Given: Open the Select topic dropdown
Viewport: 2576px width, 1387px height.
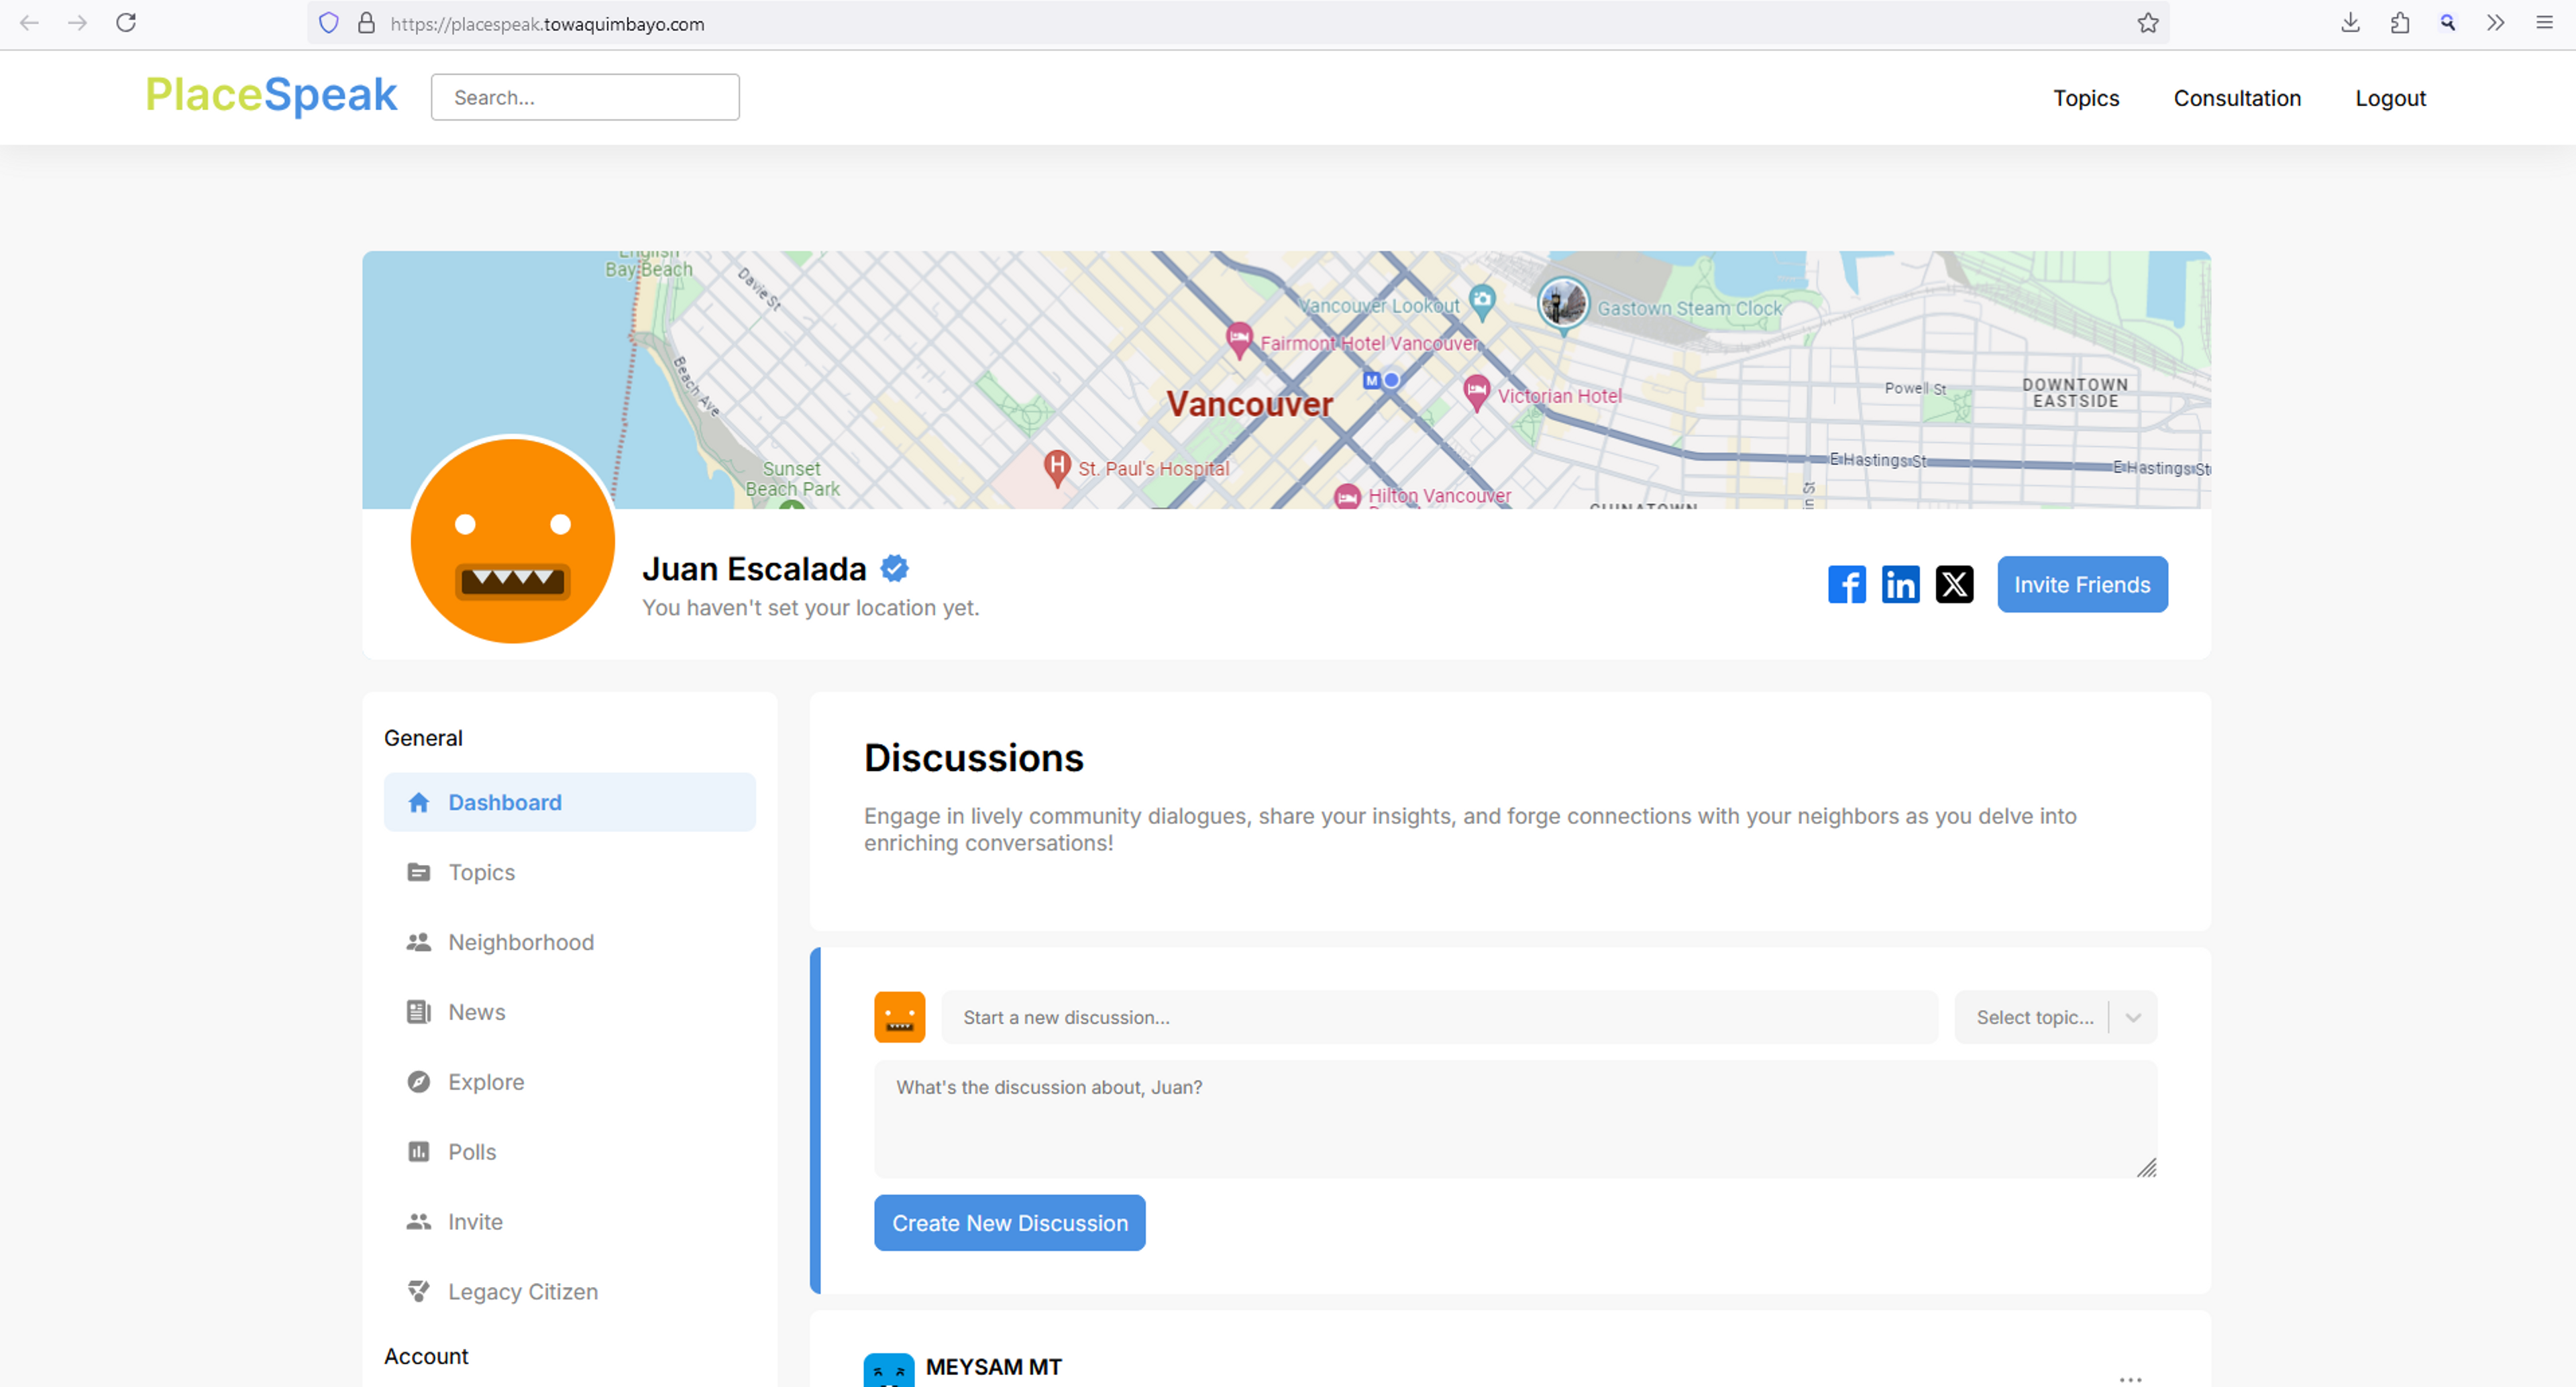Looking at the screenshot, I should coord(2056,1017).
